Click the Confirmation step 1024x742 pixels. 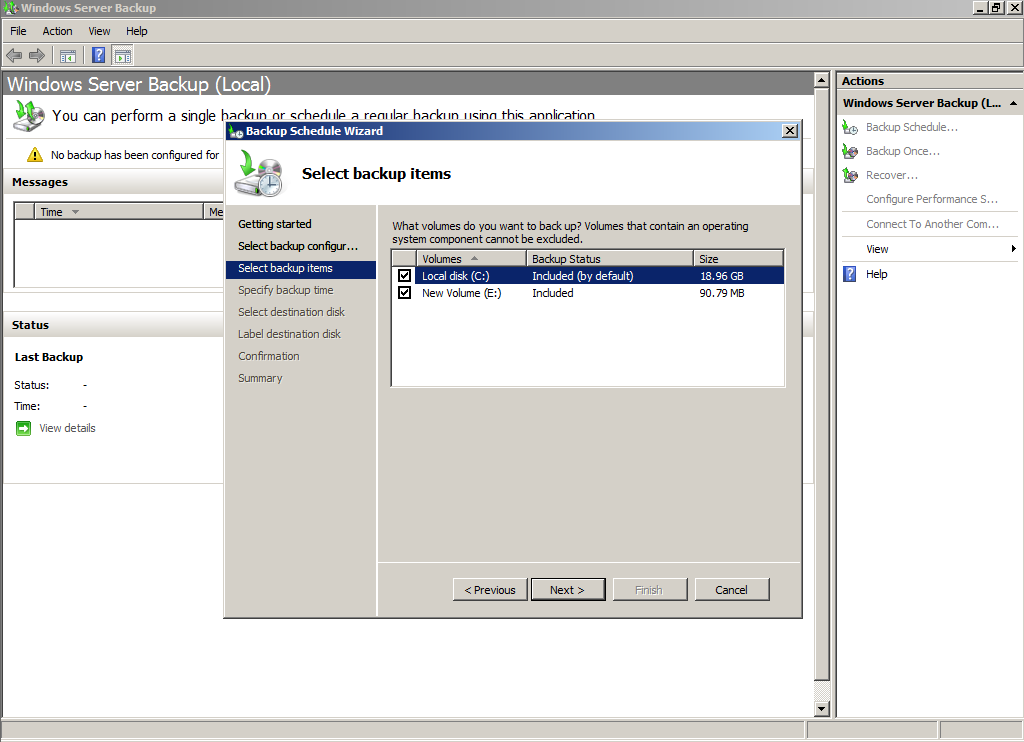coord(268,357)
